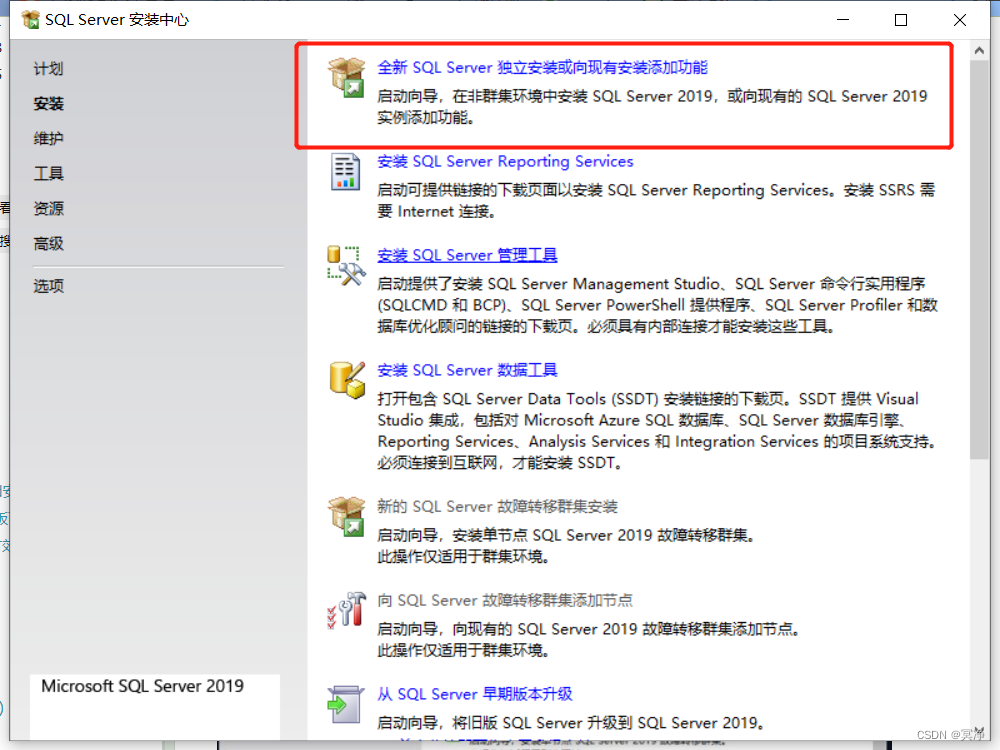This screenshot has height=750, width=1000.
Task: Click the new standalone installation box icon
Action: click(x=346, y=77)
